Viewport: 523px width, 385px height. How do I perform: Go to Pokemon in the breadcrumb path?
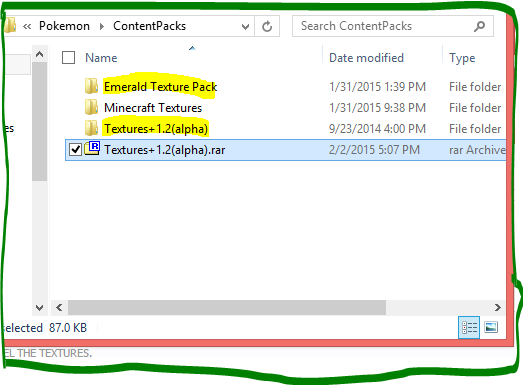point(64,26)
